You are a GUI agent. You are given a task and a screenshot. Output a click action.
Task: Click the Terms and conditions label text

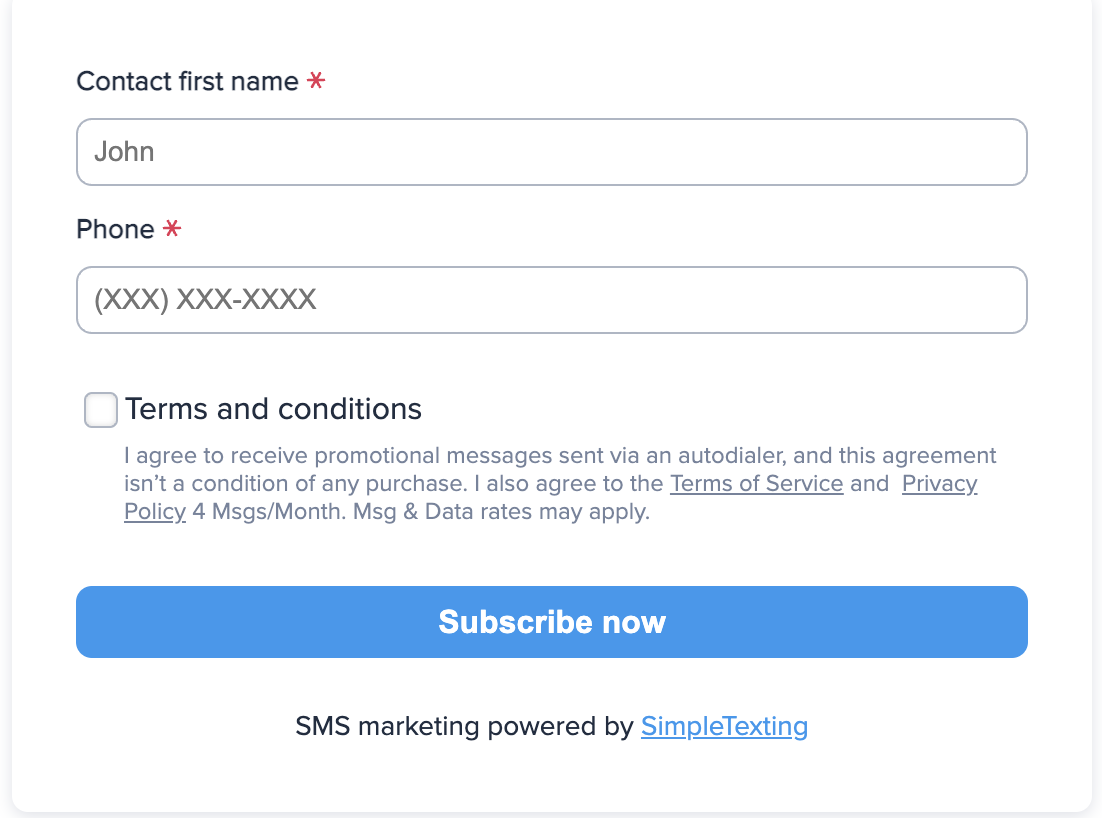click(273, 408)
